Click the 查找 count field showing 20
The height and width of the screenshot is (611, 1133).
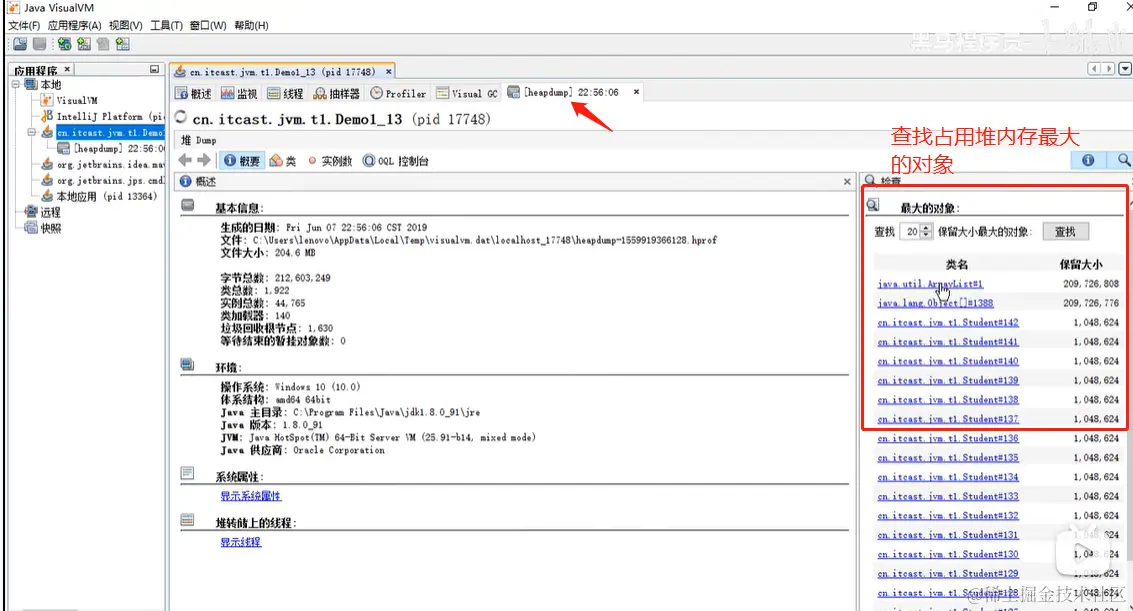point(911,232)
